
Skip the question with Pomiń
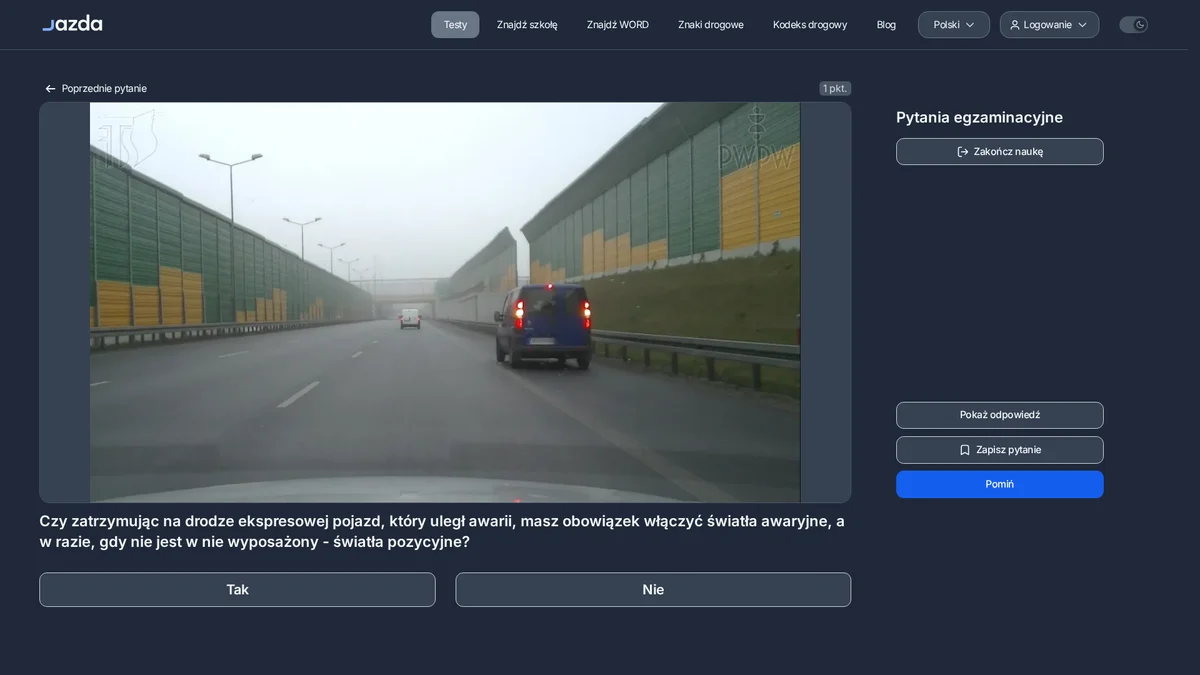tap(1000, 484)
